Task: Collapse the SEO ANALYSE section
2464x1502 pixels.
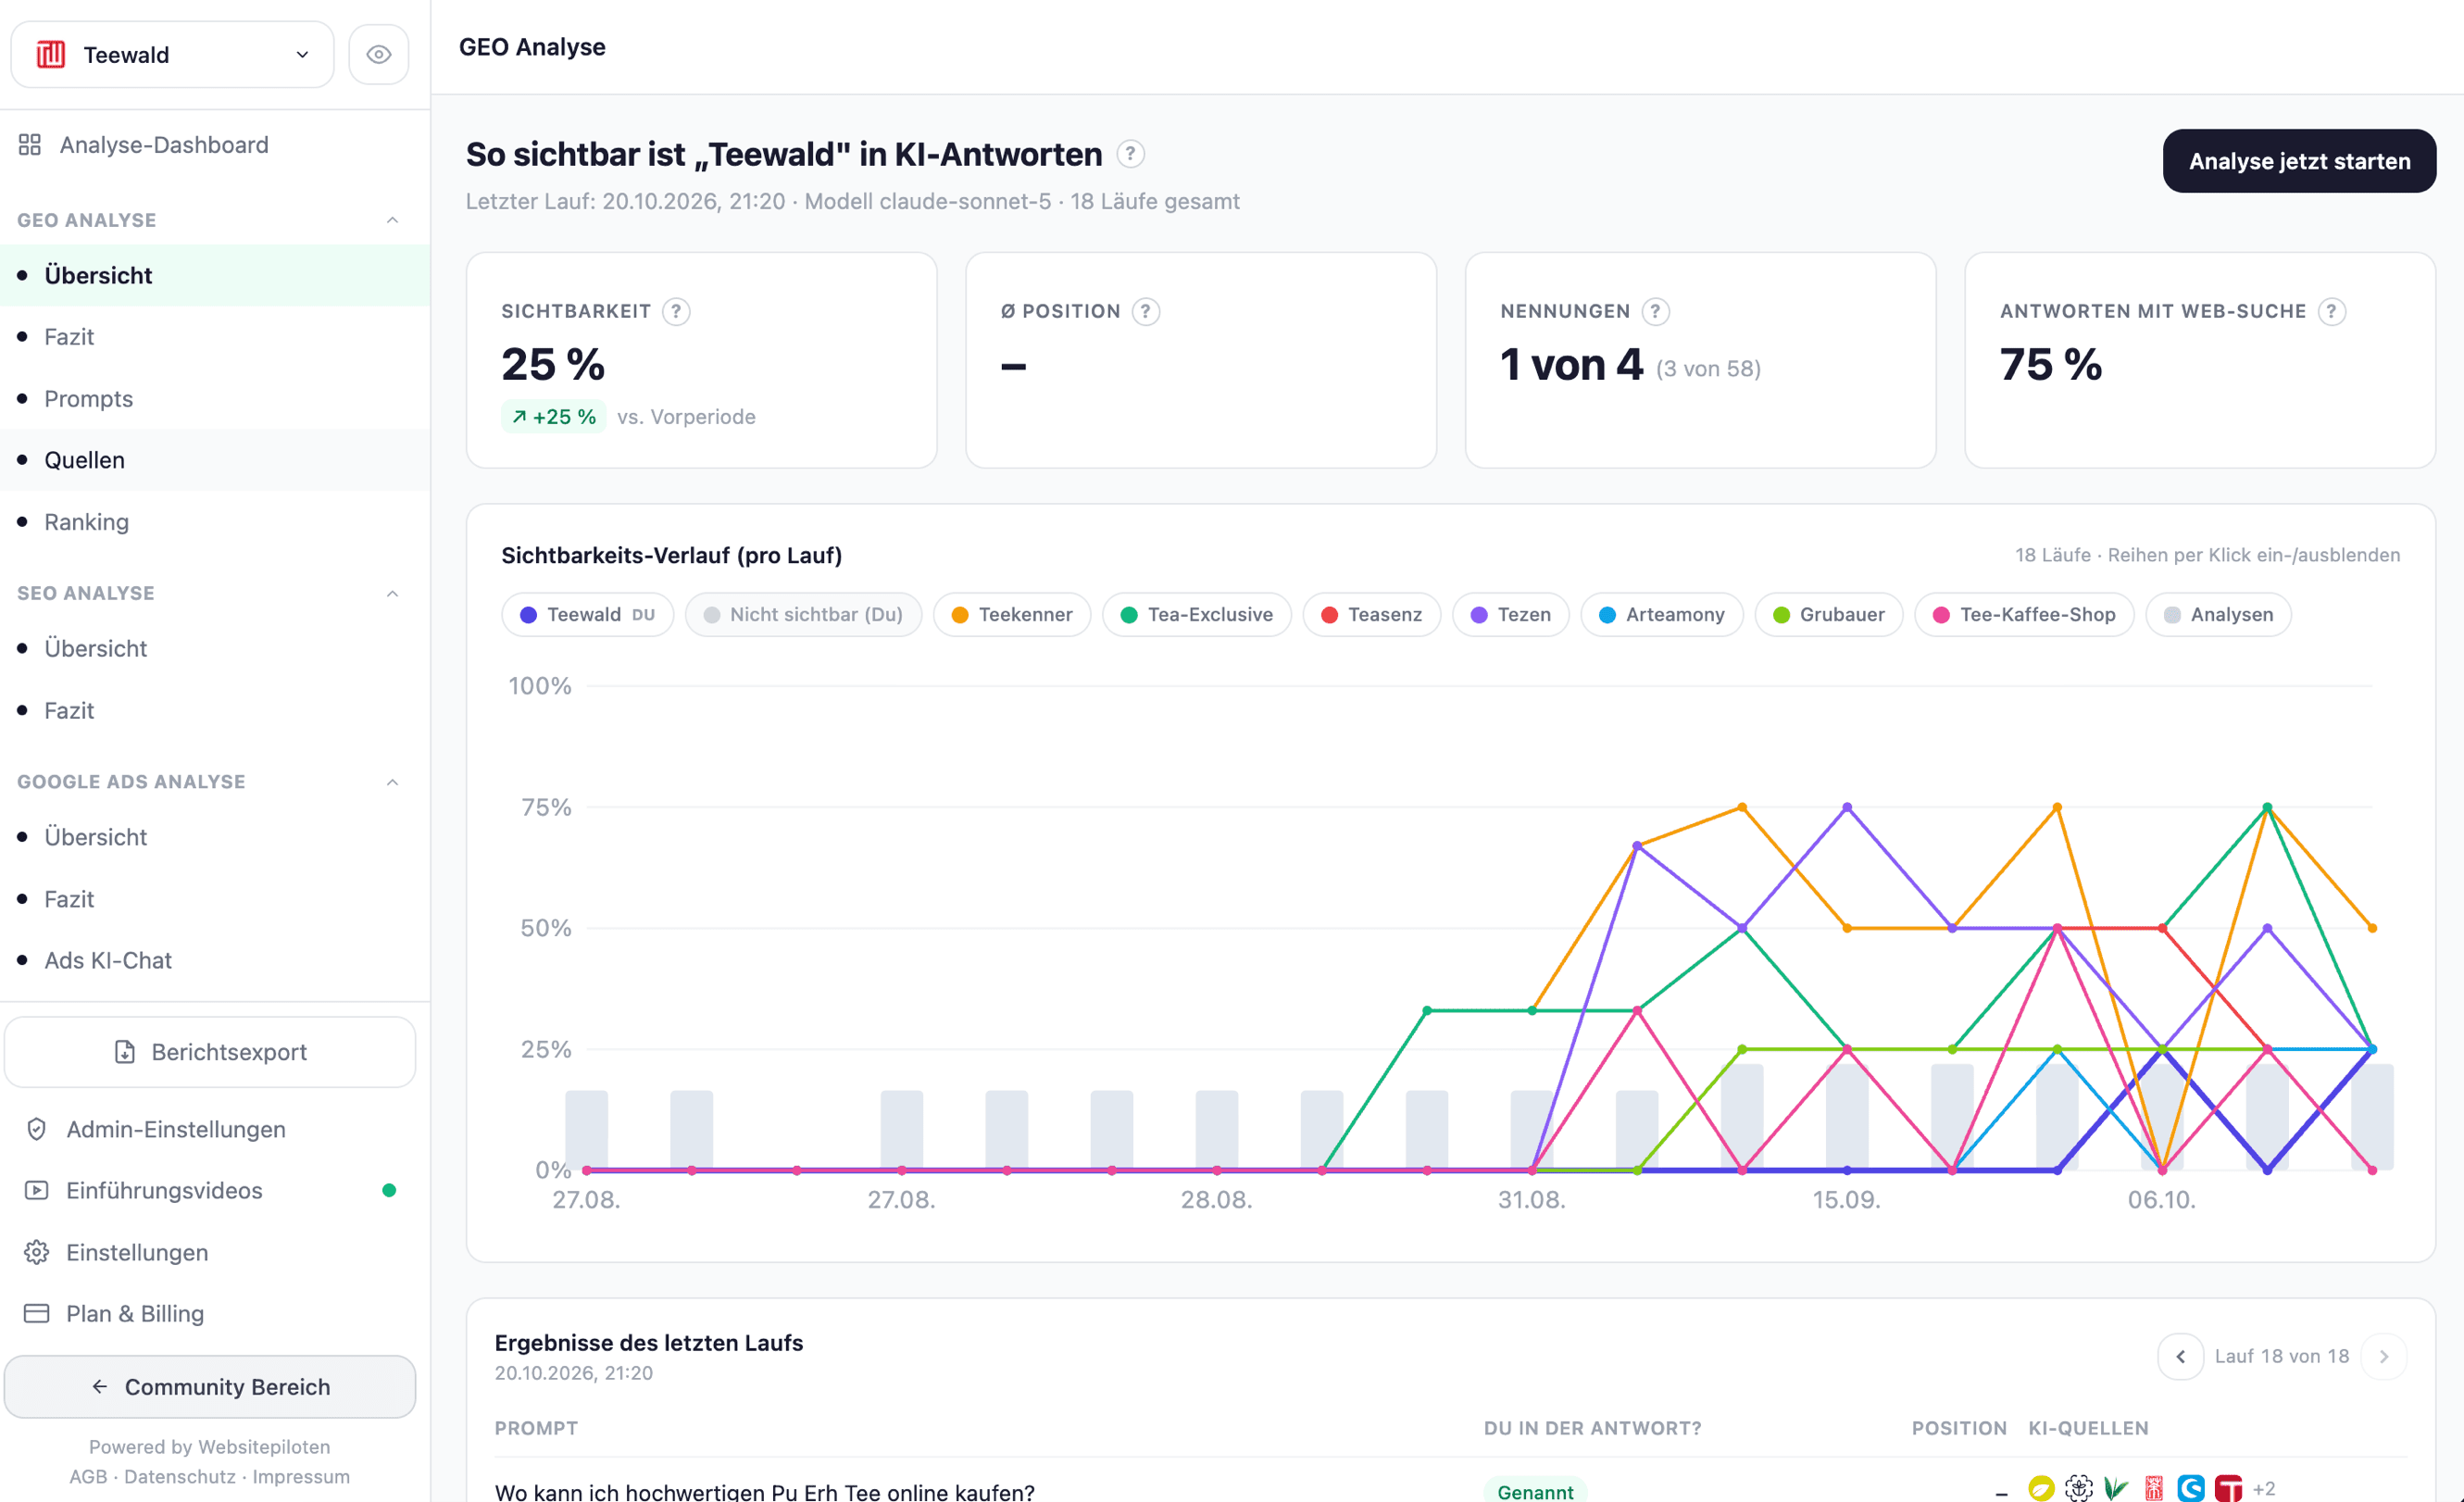Action: 392,594
